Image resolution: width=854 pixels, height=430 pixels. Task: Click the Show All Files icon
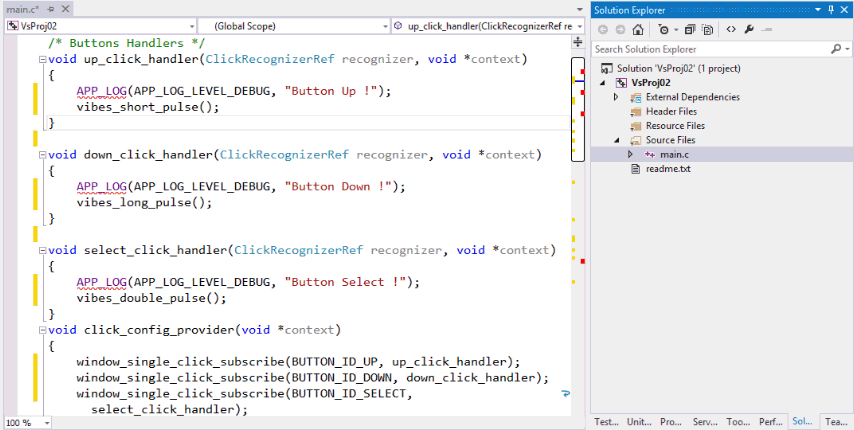(707, 29)
